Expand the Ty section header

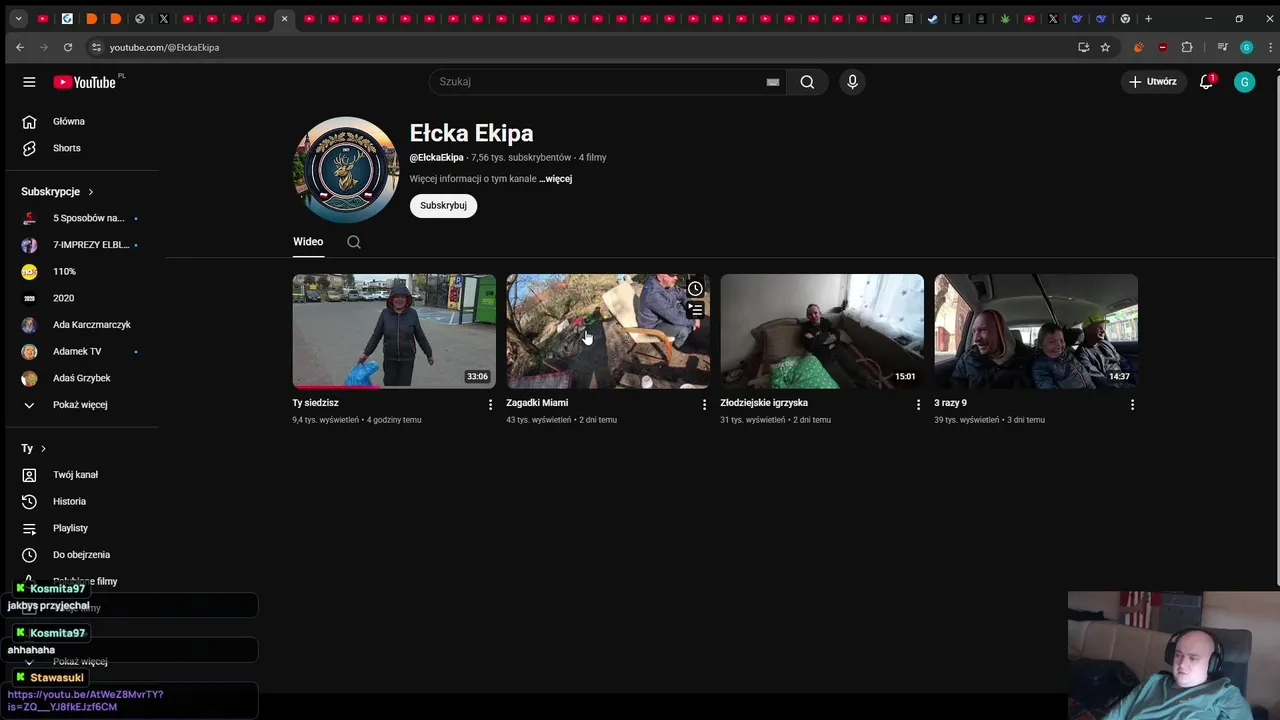[x=34, y=449]
